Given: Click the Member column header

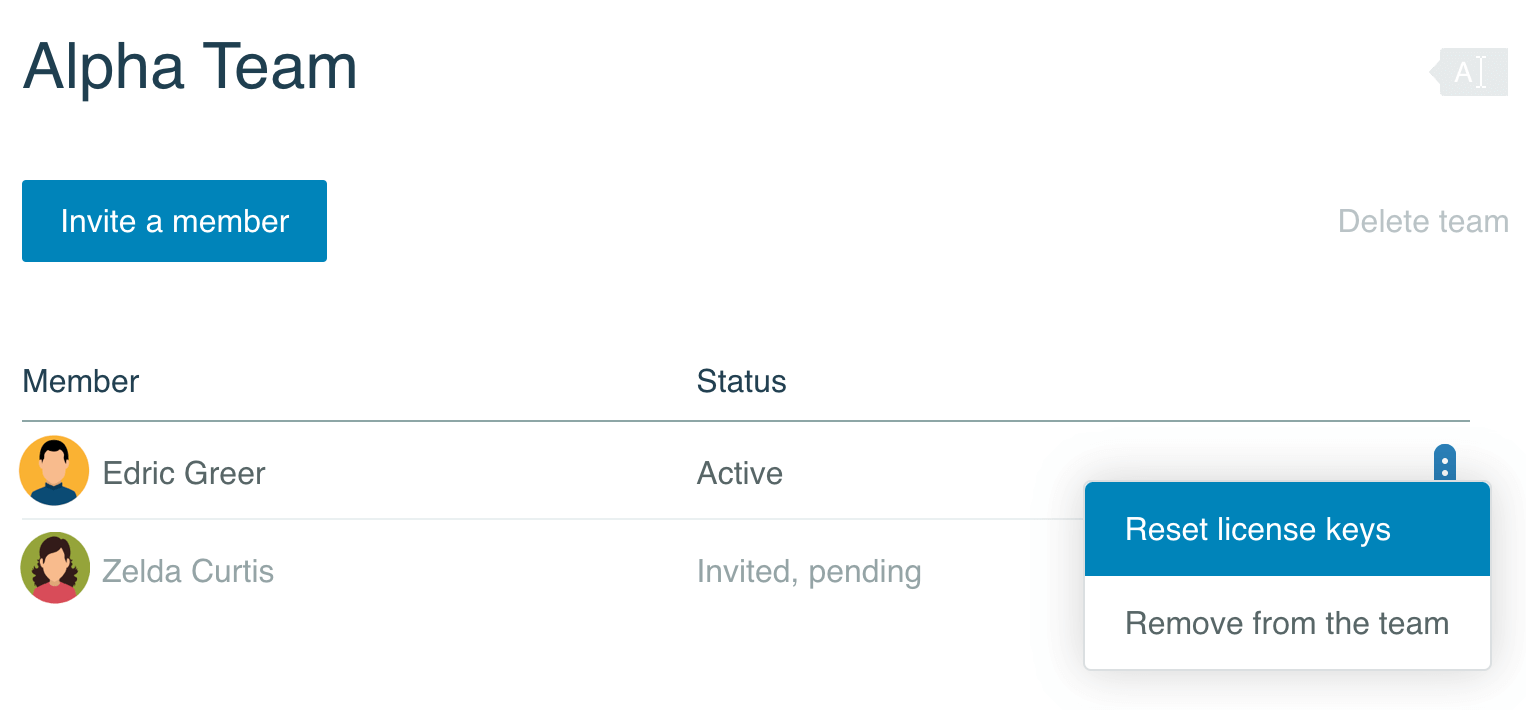Looking at the screenshot, I should (x=81, y=381).
